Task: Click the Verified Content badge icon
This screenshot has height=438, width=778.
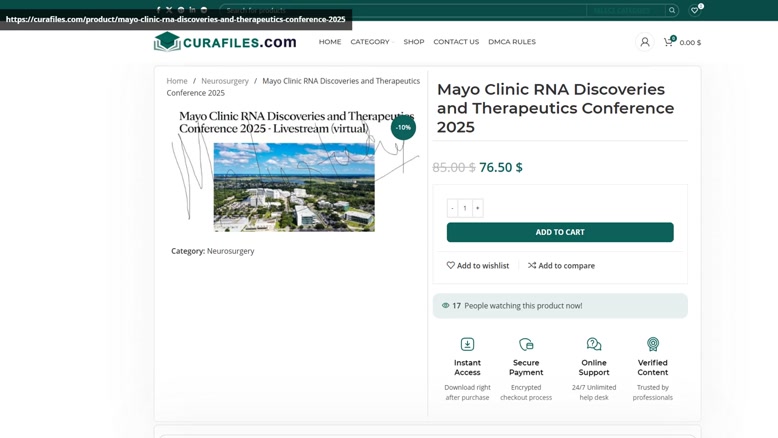Action: (653, 344)
